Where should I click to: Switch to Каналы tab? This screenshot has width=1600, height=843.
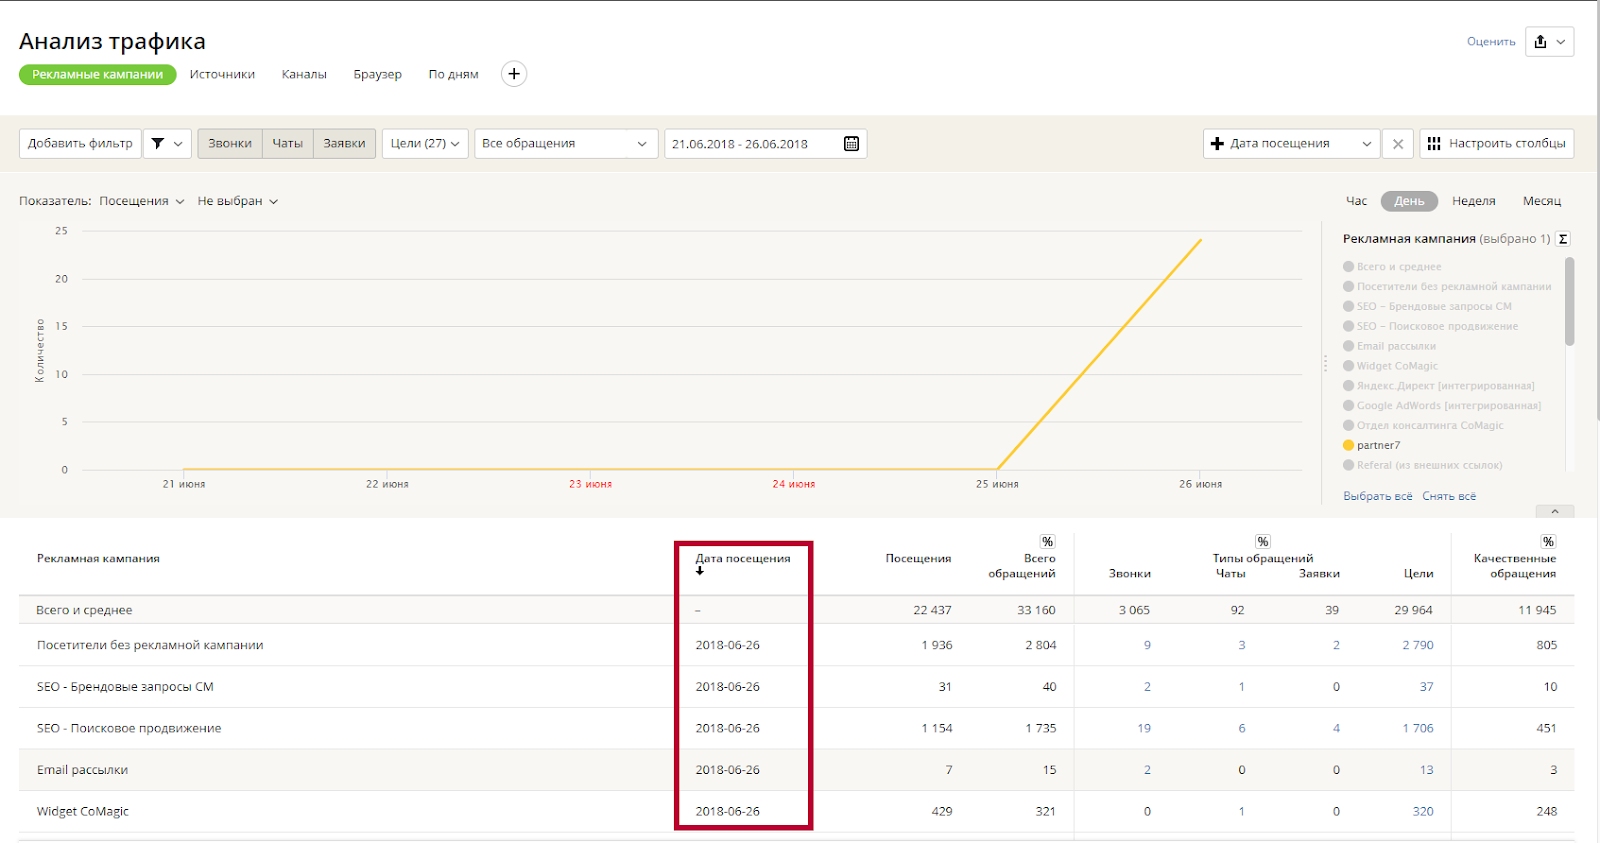click(x=304, y=74)
